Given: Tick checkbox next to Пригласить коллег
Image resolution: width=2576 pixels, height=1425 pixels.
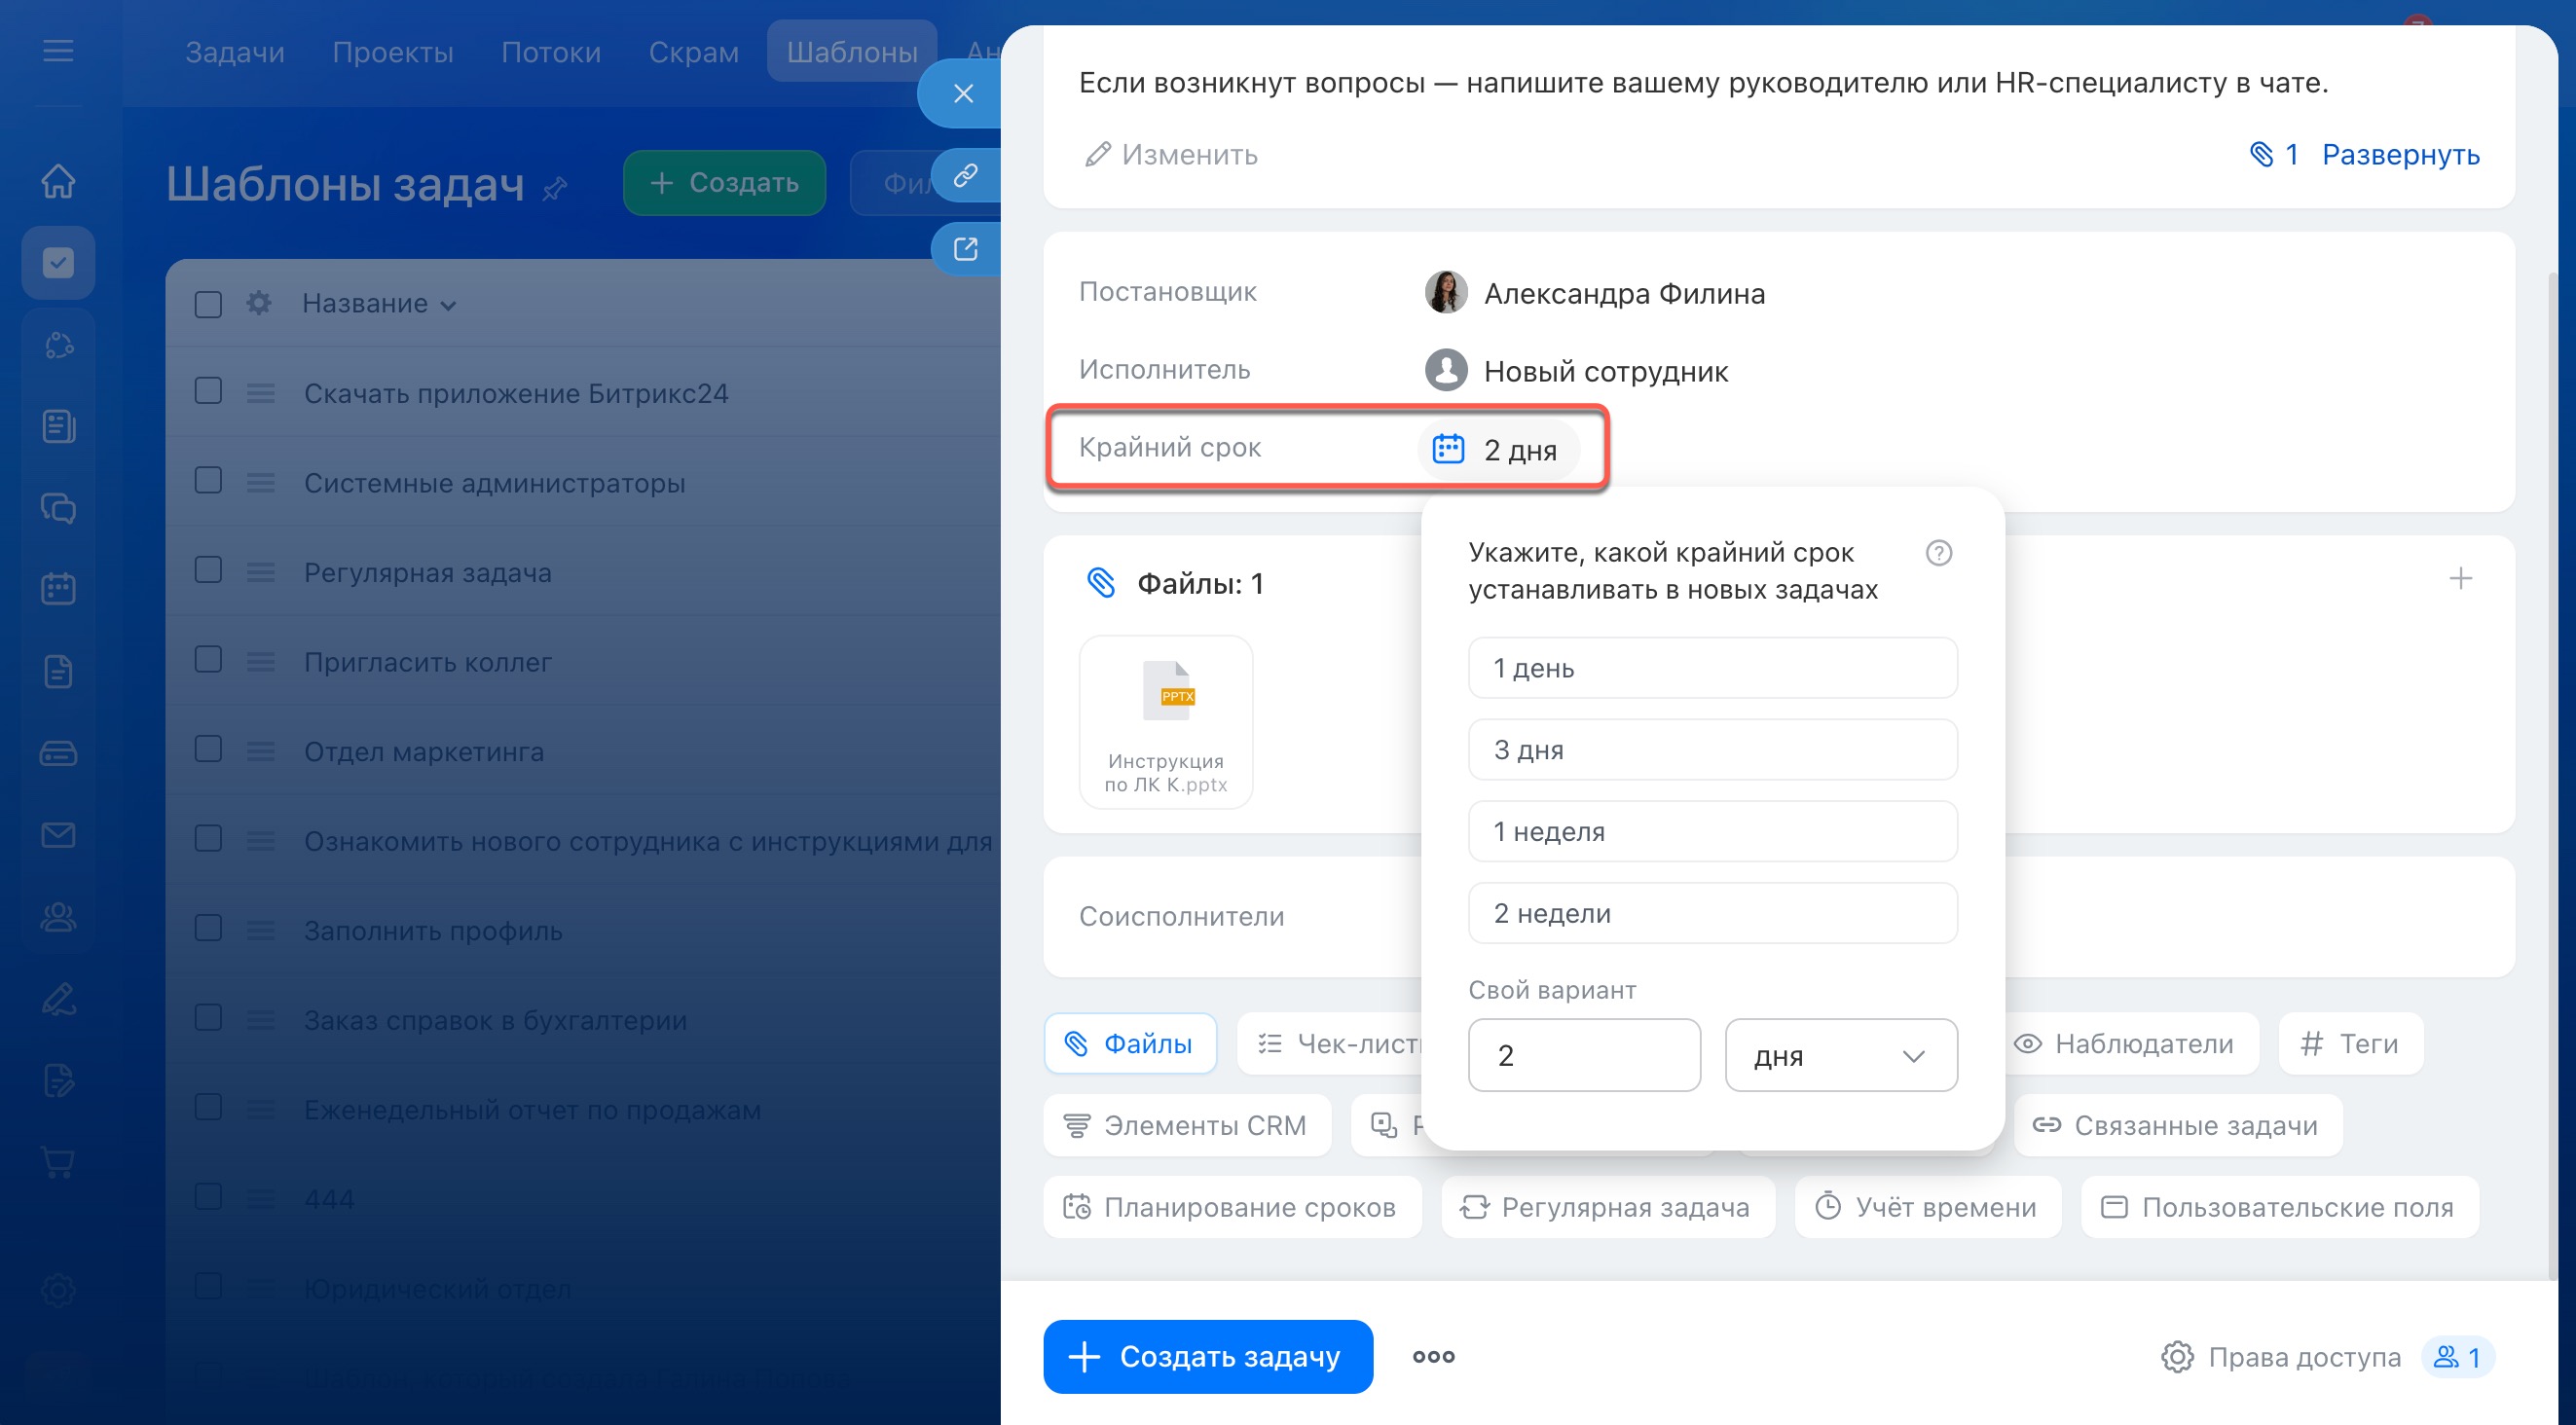Looking at the screenshot, I should [208, 660].
